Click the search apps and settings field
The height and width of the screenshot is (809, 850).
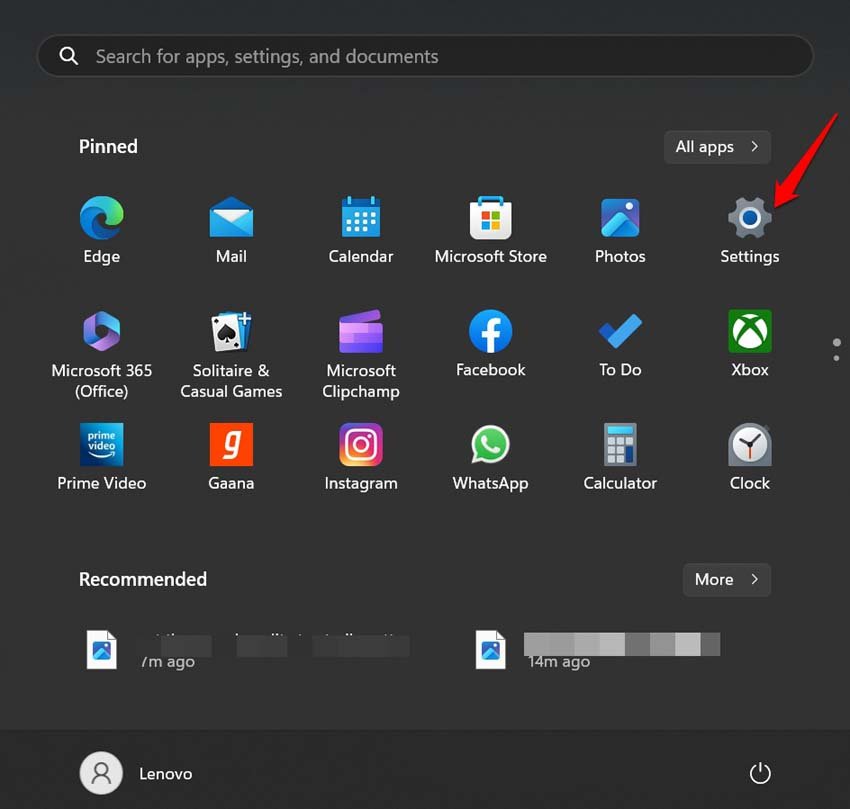[425, 56]
